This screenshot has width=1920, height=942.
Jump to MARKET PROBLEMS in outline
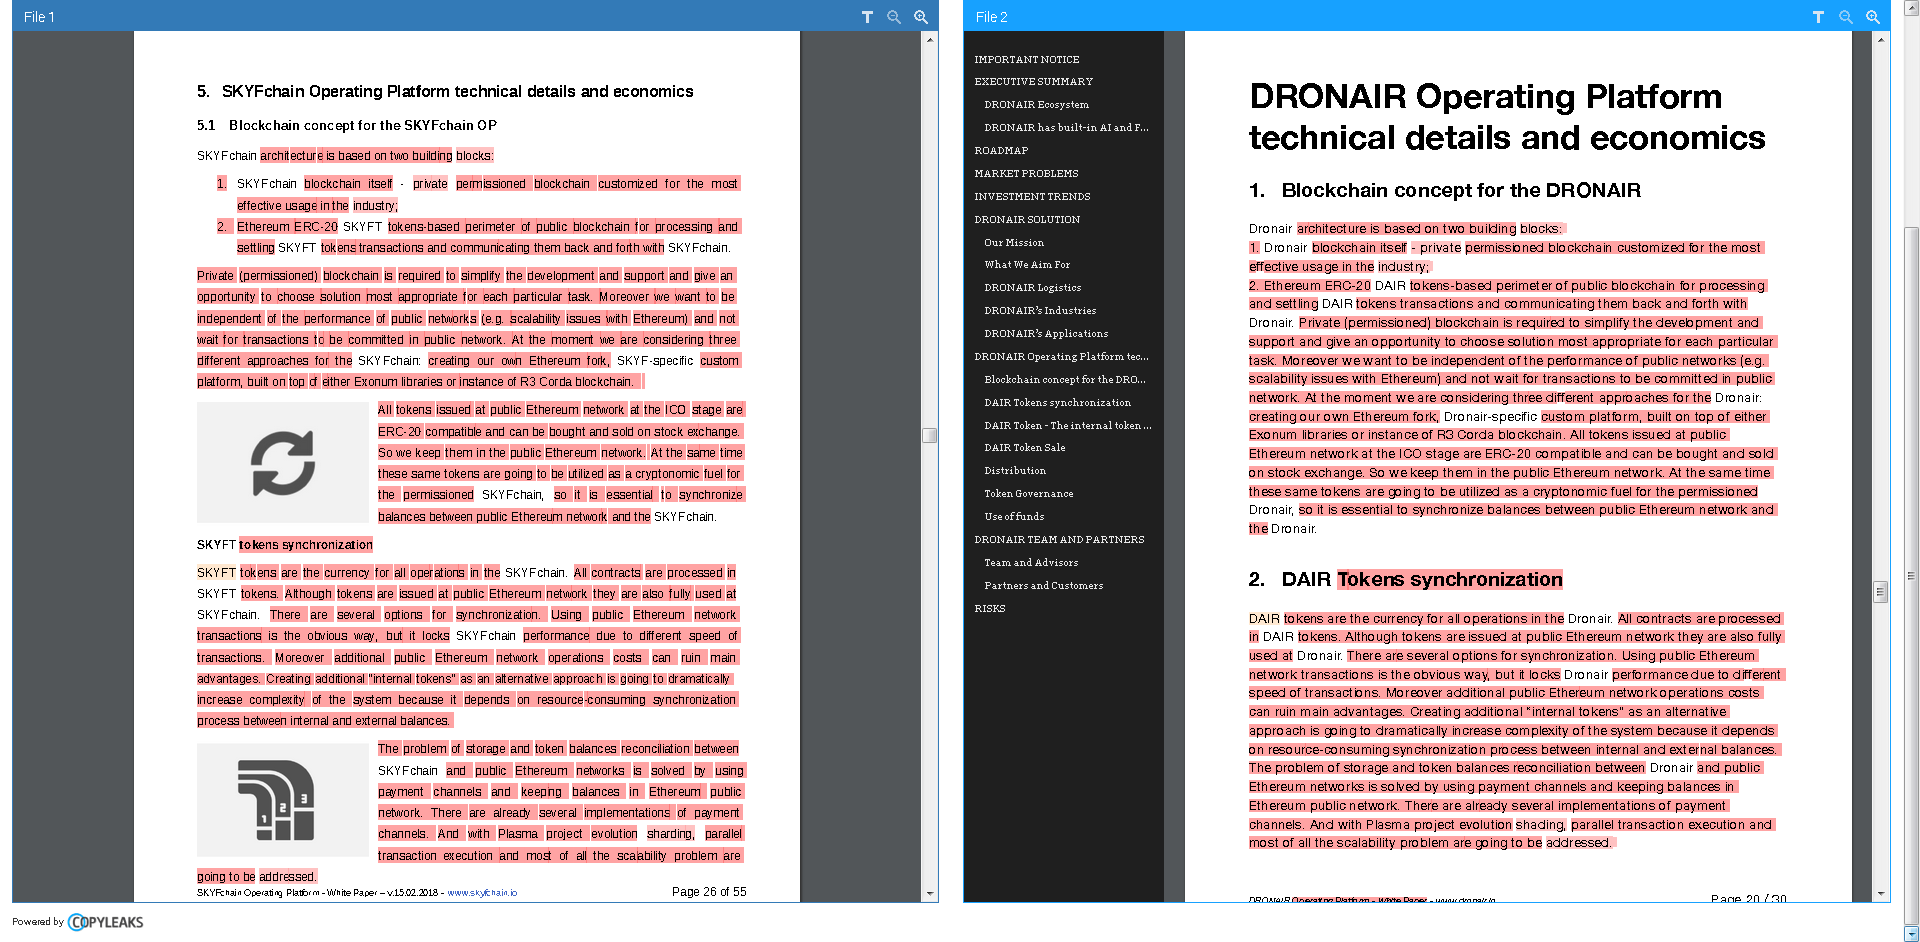1026,174
